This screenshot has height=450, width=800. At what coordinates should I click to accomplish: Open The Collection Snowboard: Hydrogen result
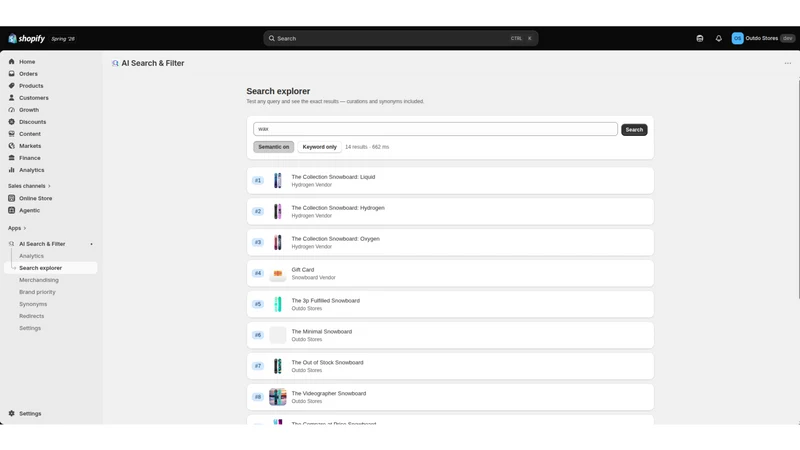coord(450,211)
